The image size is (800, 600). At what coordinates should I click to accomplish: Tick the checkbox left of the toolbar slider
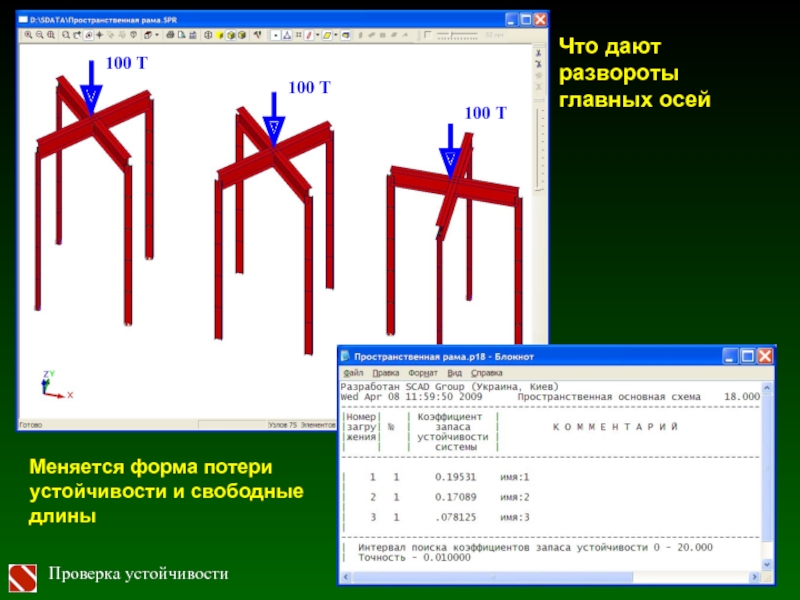428,35
